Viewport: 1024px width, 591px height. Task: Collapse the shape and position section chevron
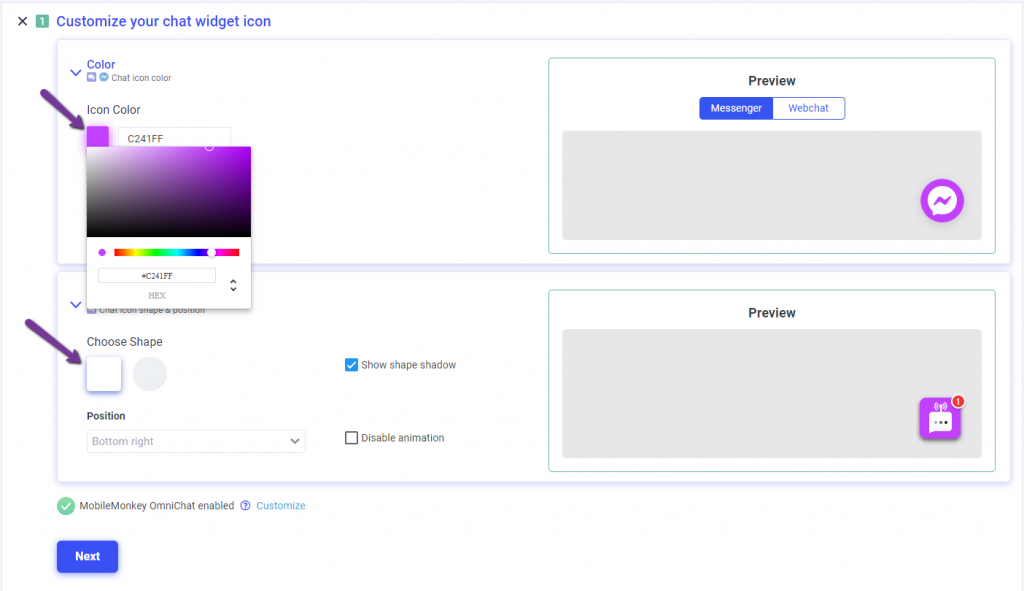(76, 304)
